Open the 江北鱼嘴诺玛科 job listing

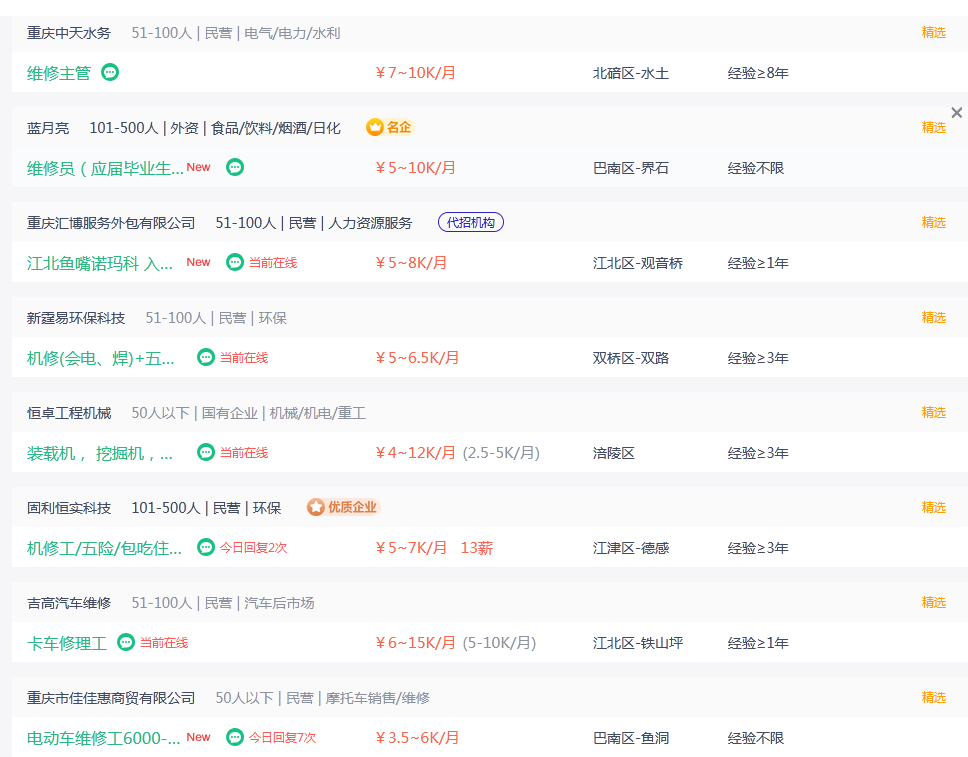click(99, 263)
